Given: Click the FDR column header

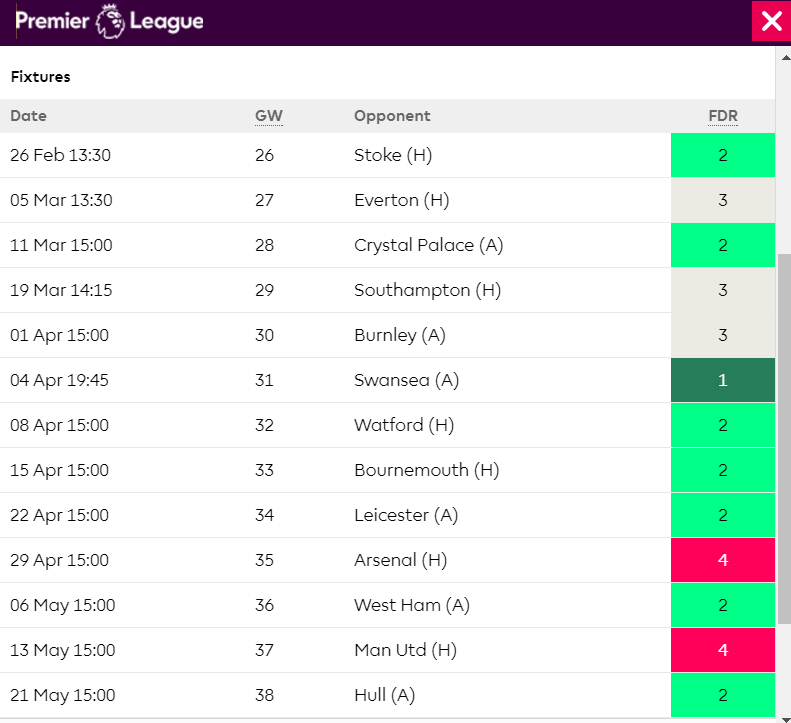Looking at the screenshot, I should (722, 116).
